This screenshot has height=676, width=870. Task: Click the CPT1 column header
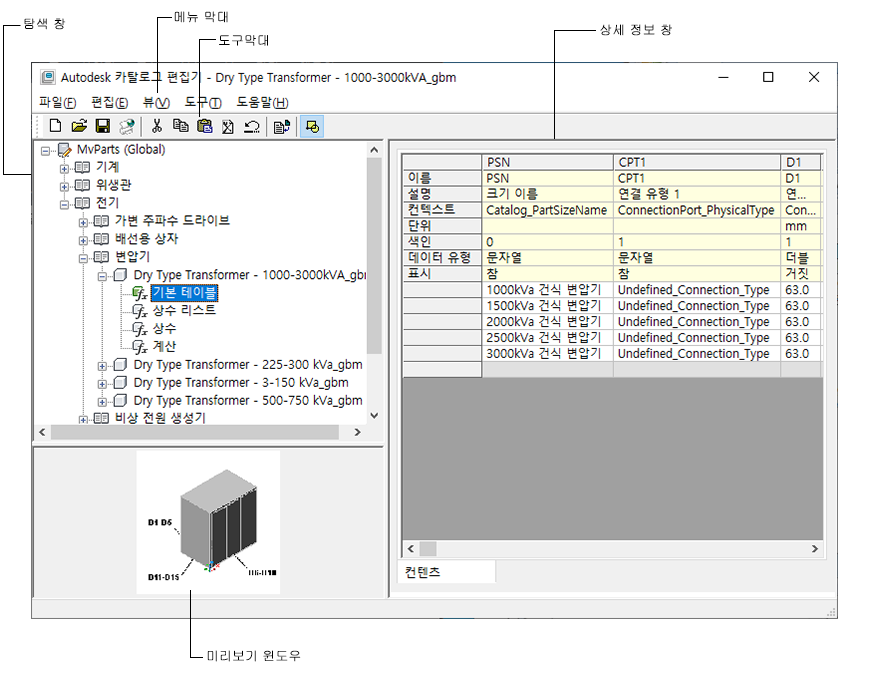[697, 162]
